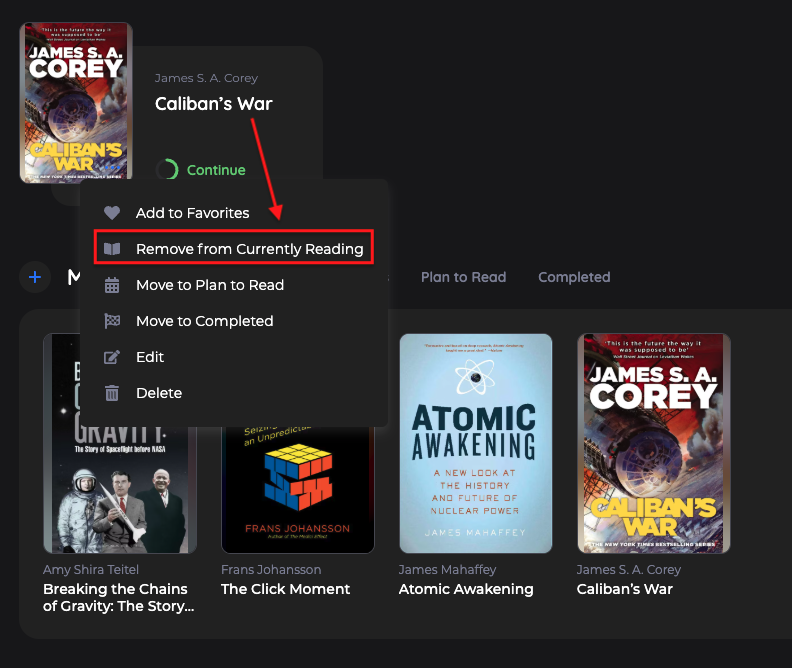Click the open book icon in menu

112,249
